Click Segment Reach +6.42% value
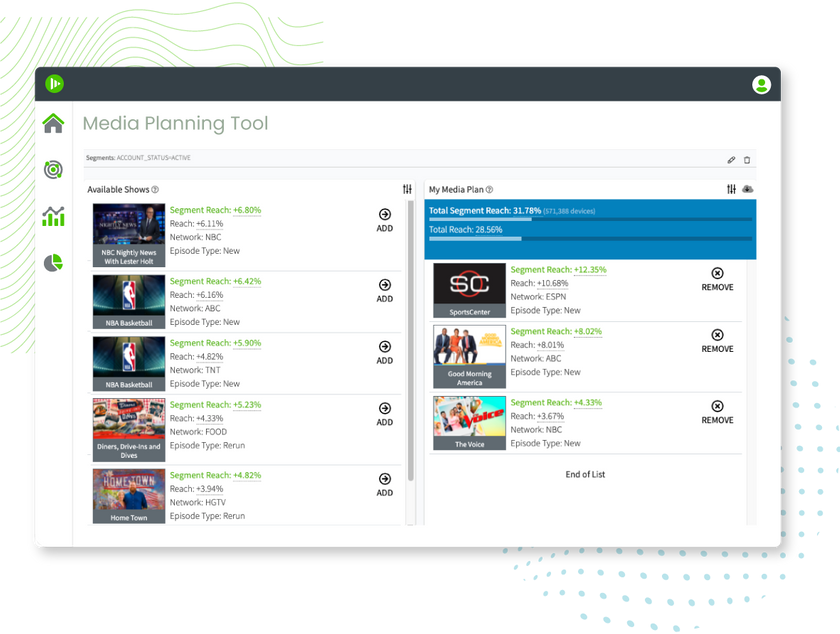This screenshot has height=634, width=840. [247, 281]
